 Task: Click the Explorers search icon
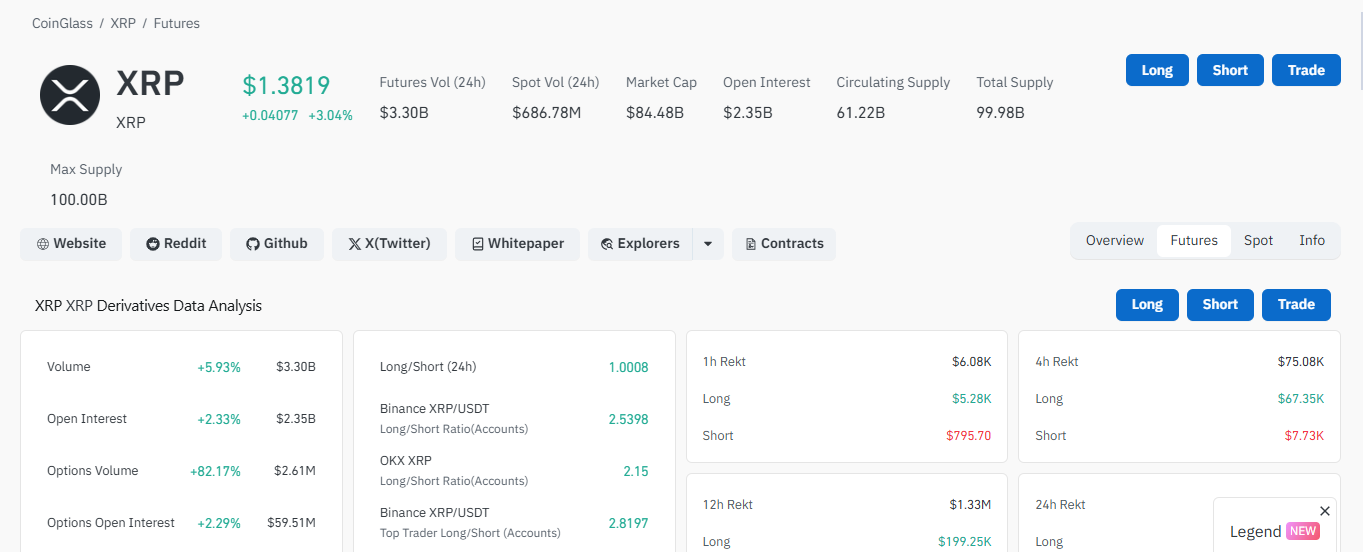607,244
